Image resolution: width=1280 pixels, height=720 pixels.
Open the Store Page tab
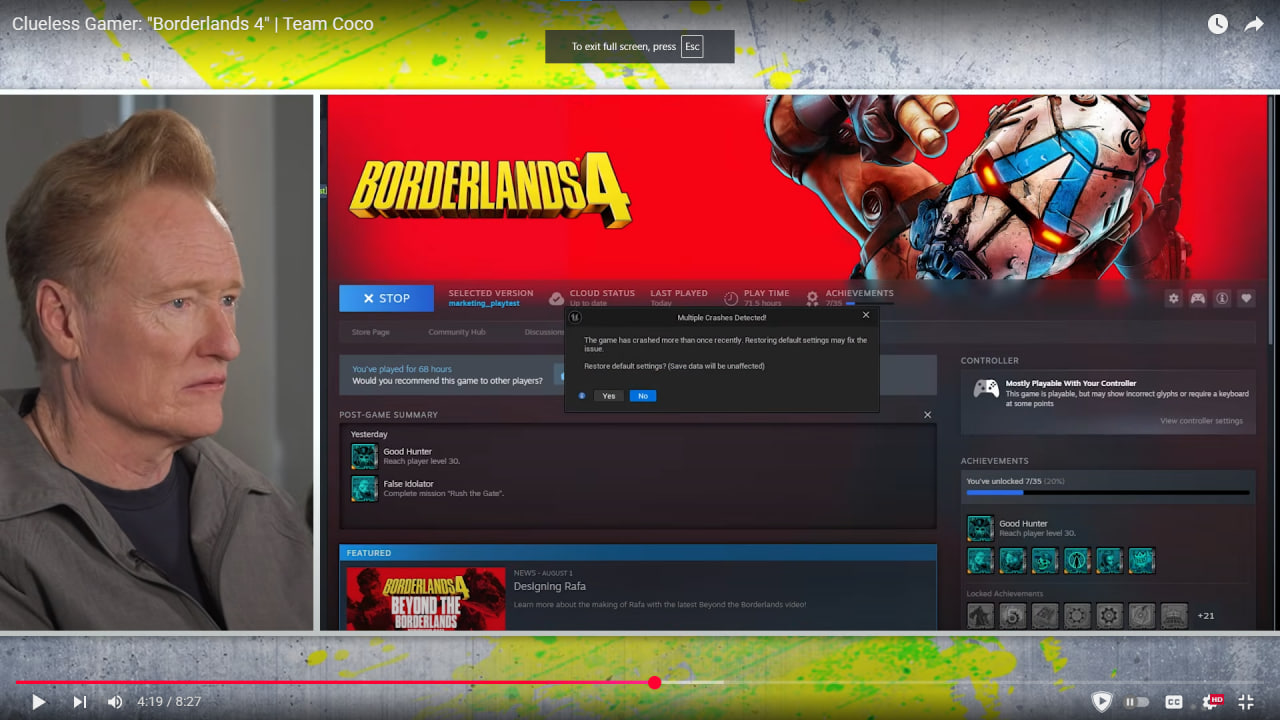tap(371, 332)
